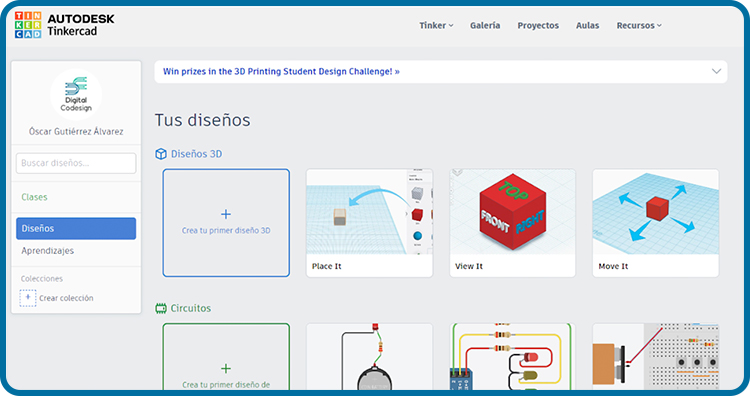Click the green plus in the circuit tile

click(226, 368)
